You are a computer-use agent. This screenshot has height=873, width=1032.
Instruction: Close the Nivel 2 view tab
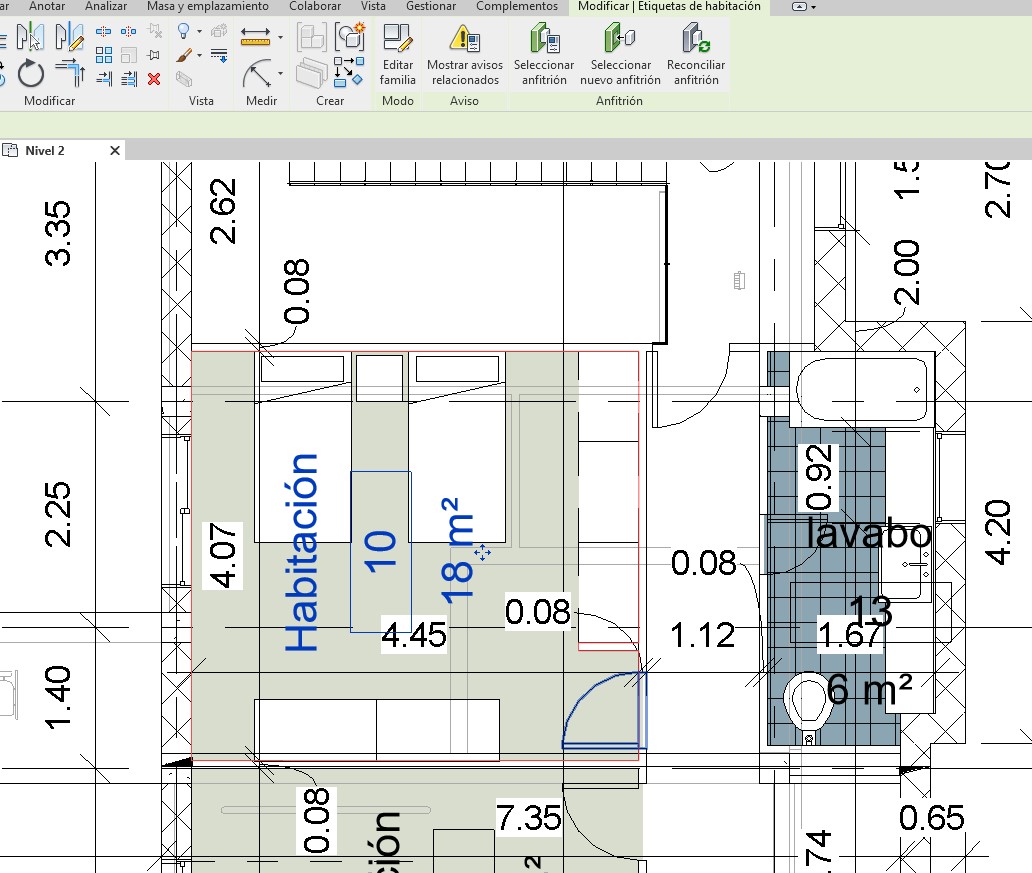click(x=115, y=151)
